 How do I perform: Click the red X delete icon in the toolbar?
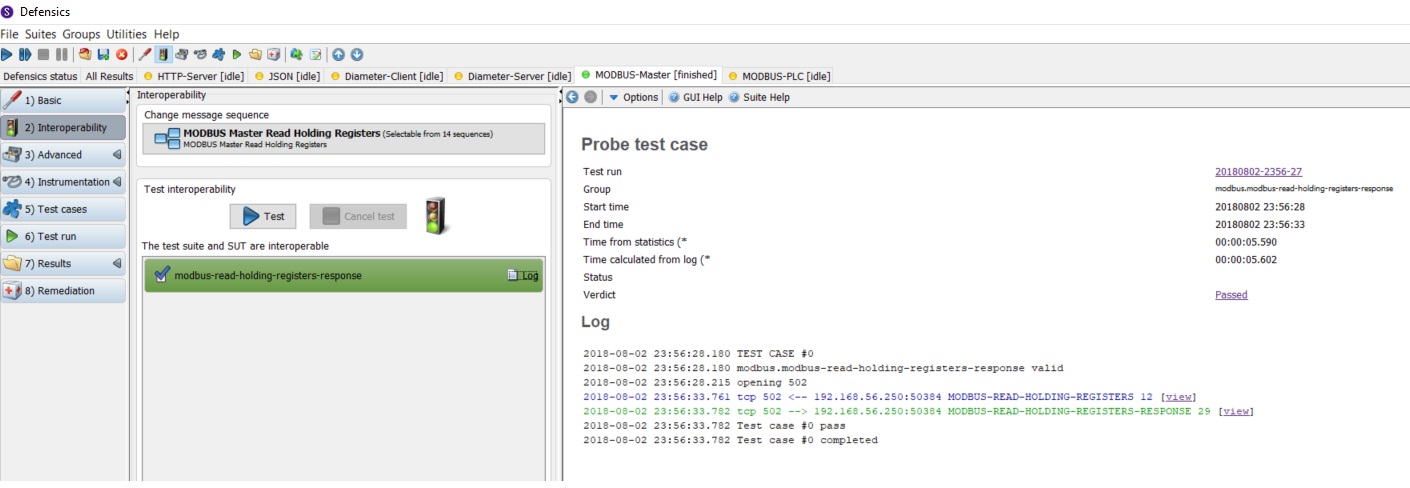click(x=122, y=54)
